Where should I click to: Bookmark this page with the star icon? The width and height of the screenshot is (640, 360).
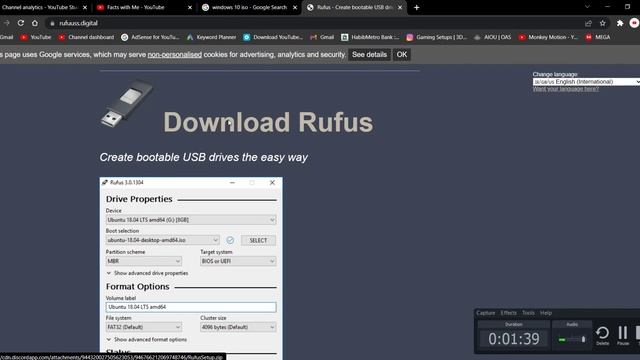(602, 23)
